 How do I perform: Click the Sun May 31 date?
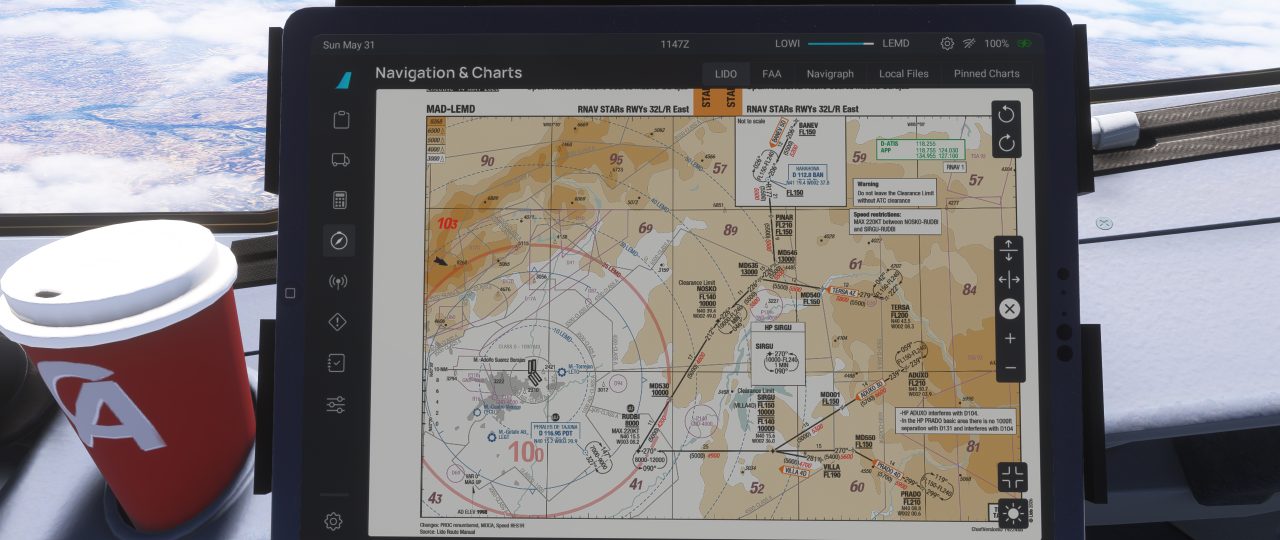click(348, 44)
